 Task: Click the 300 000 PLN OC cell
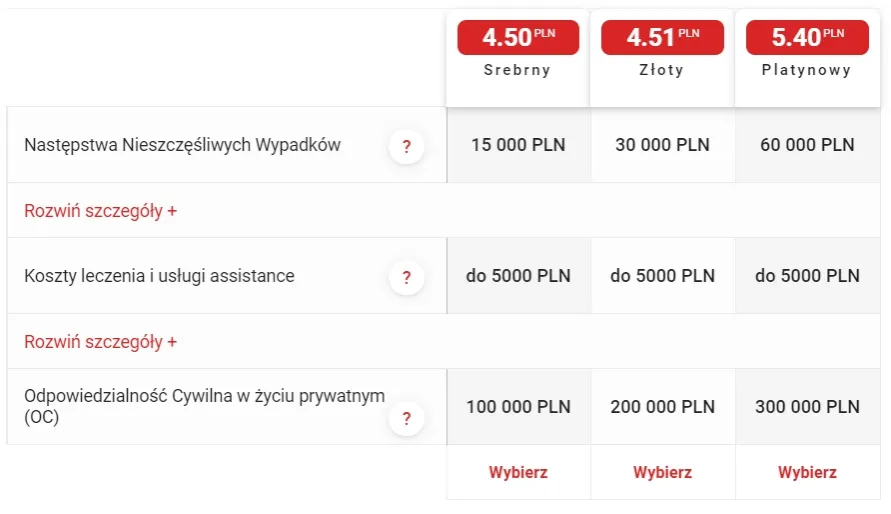[807, 407]
